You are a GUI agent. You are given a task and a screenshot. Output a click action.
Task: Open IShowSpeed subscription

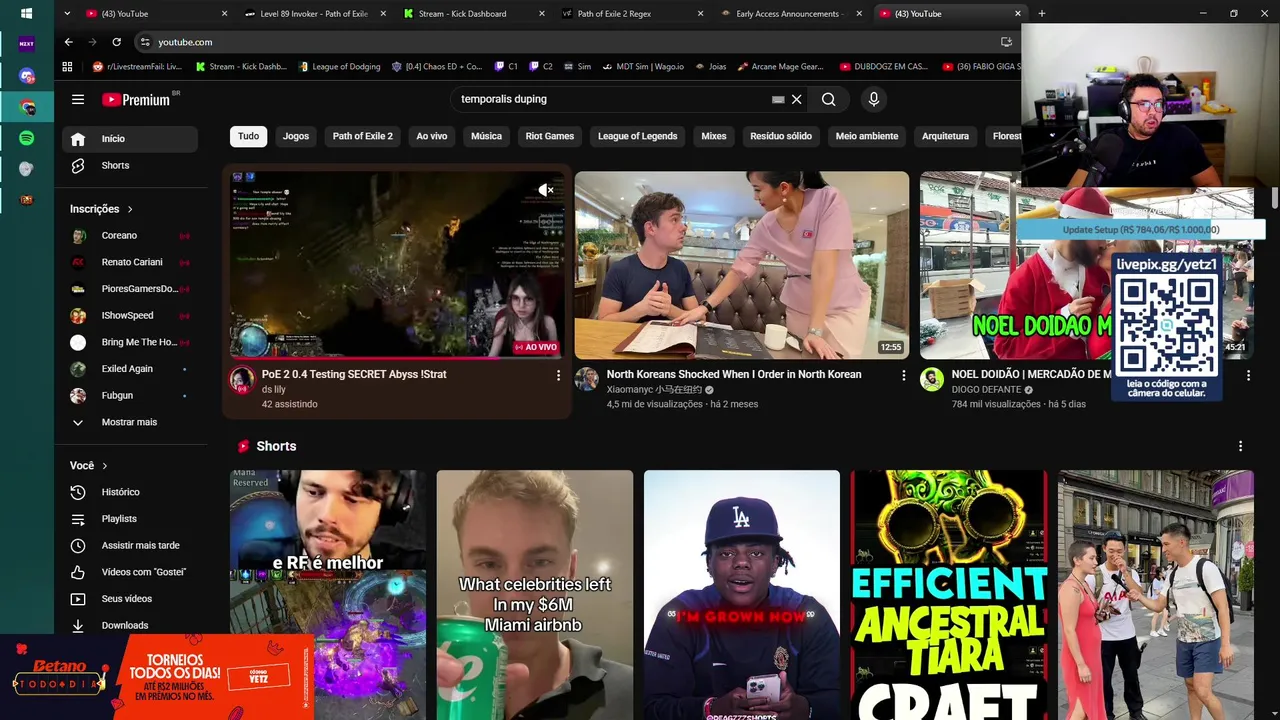click(x=130, y=315)
